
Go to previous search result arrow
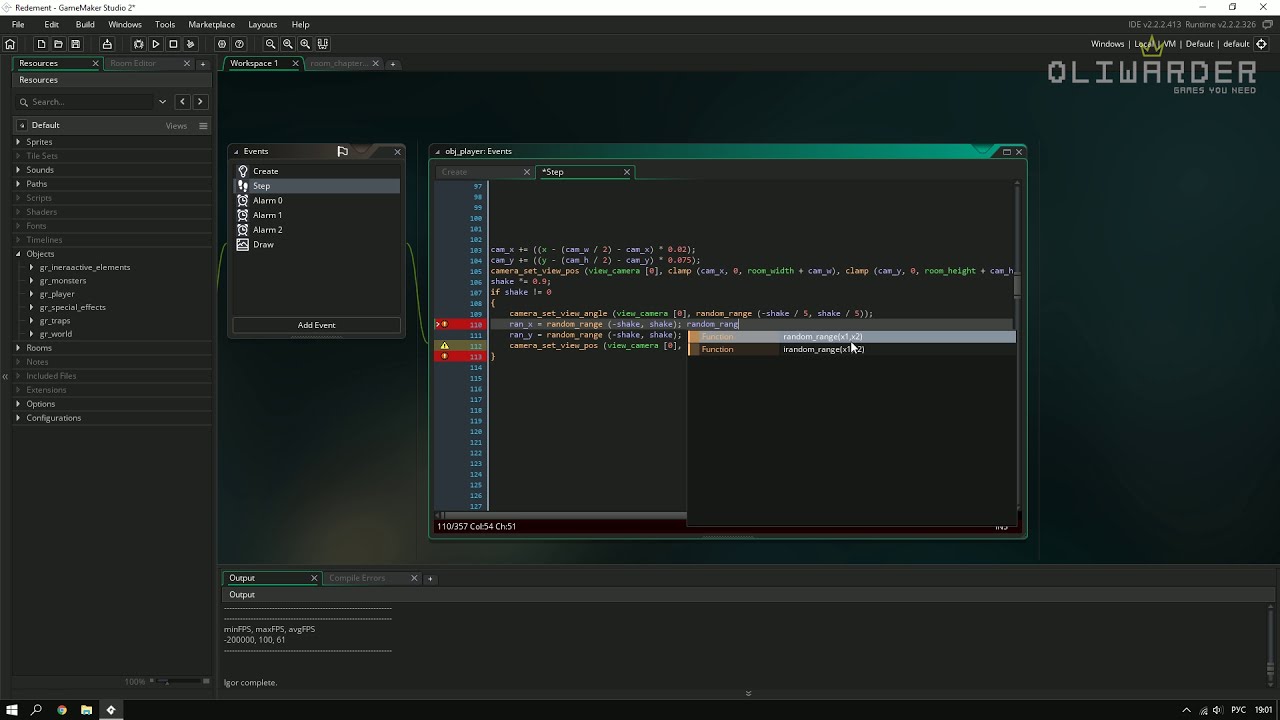click(x=182, y=102)
